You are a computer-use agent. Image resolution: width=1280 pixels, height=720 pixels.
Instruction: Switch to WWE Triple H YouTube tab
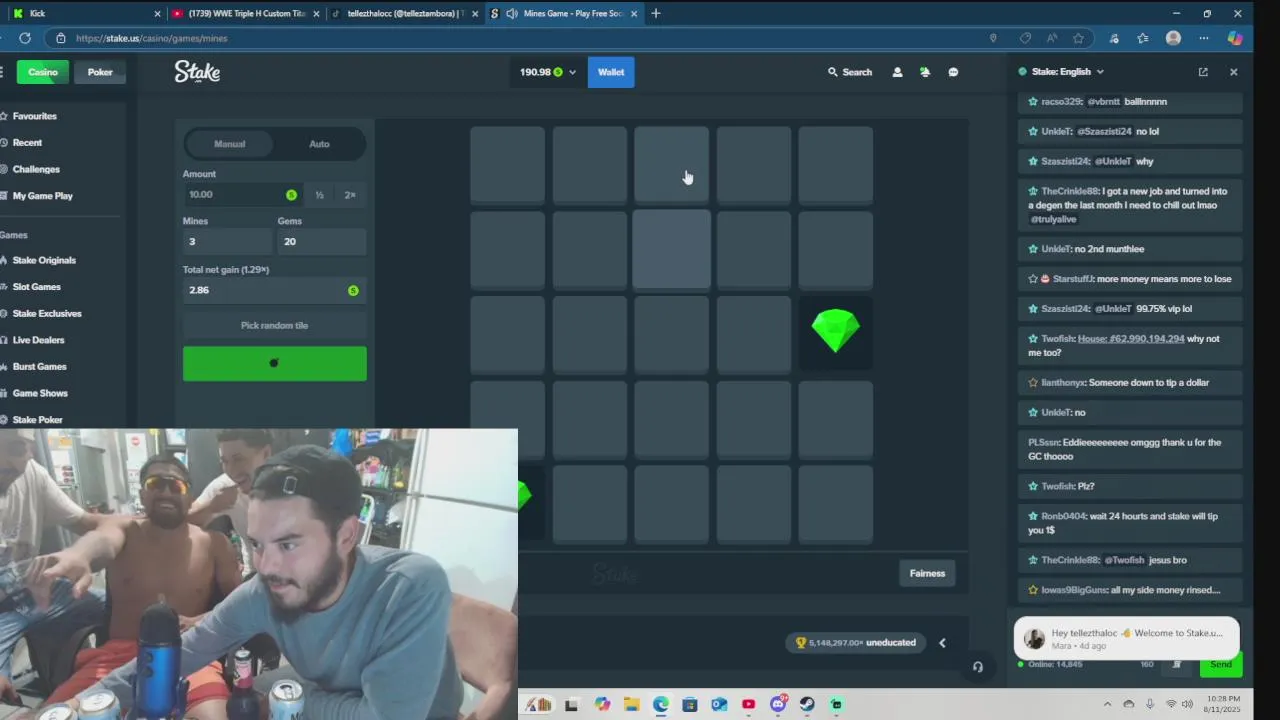(245, 13)
